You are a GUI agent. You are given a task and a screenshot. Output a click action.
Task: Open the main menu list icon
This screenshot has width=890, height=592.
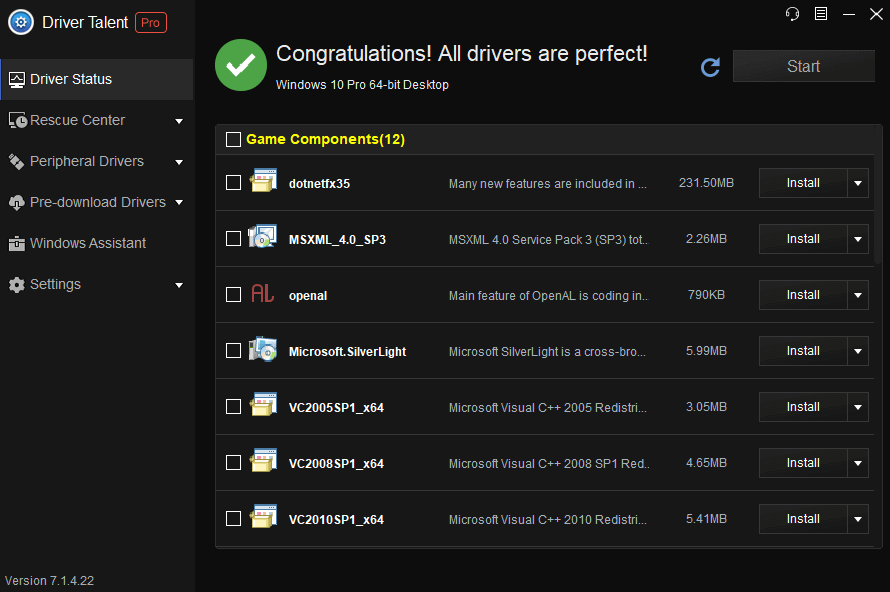tap(821, 14)
